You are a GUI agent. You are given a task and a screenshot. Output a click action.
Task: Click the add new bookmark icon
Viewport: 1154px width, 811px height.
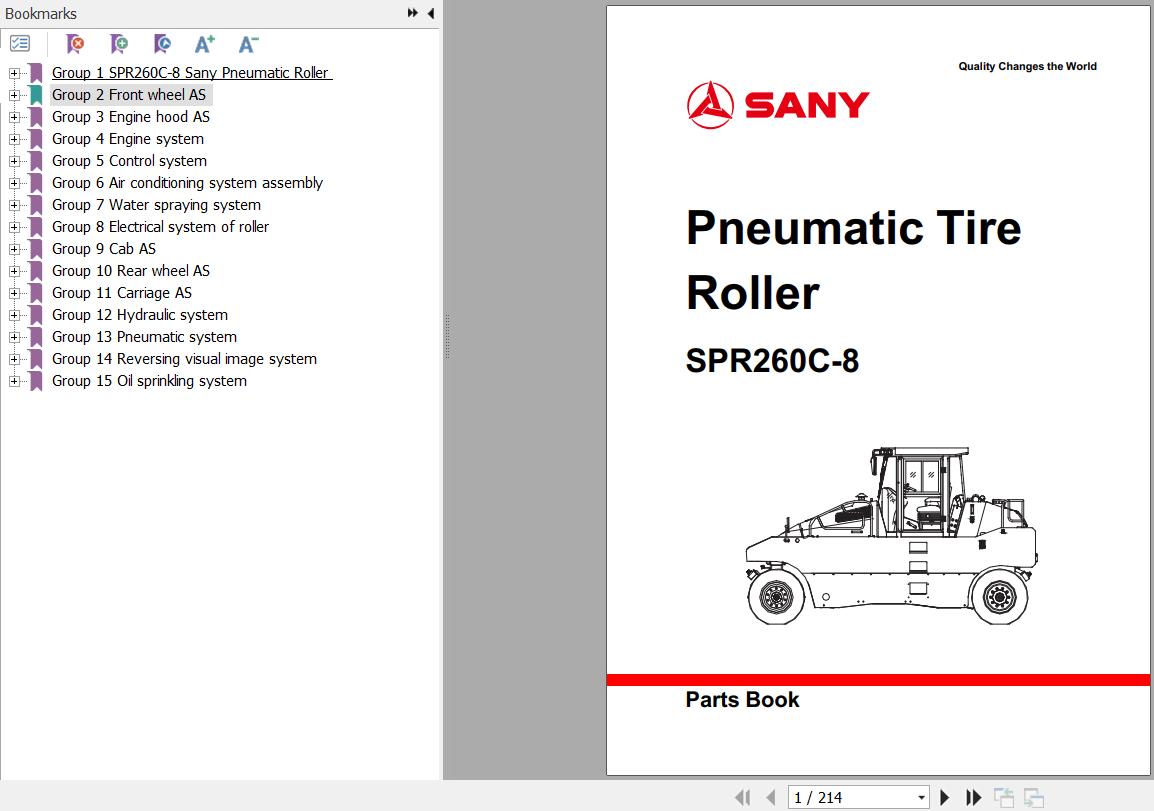(119, 44)
